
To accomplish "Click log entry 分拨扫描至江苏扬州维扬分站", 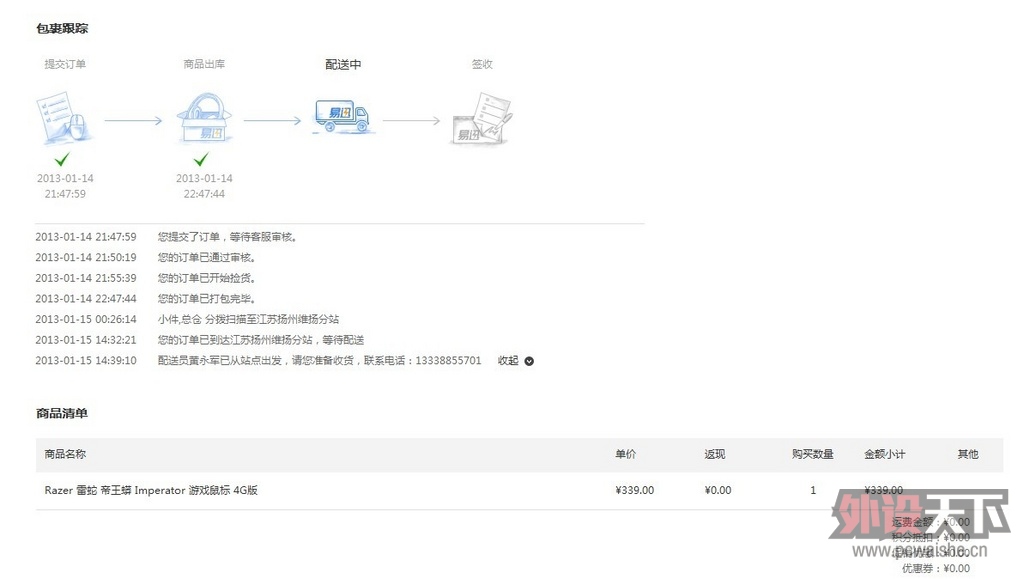I will 248,319.
